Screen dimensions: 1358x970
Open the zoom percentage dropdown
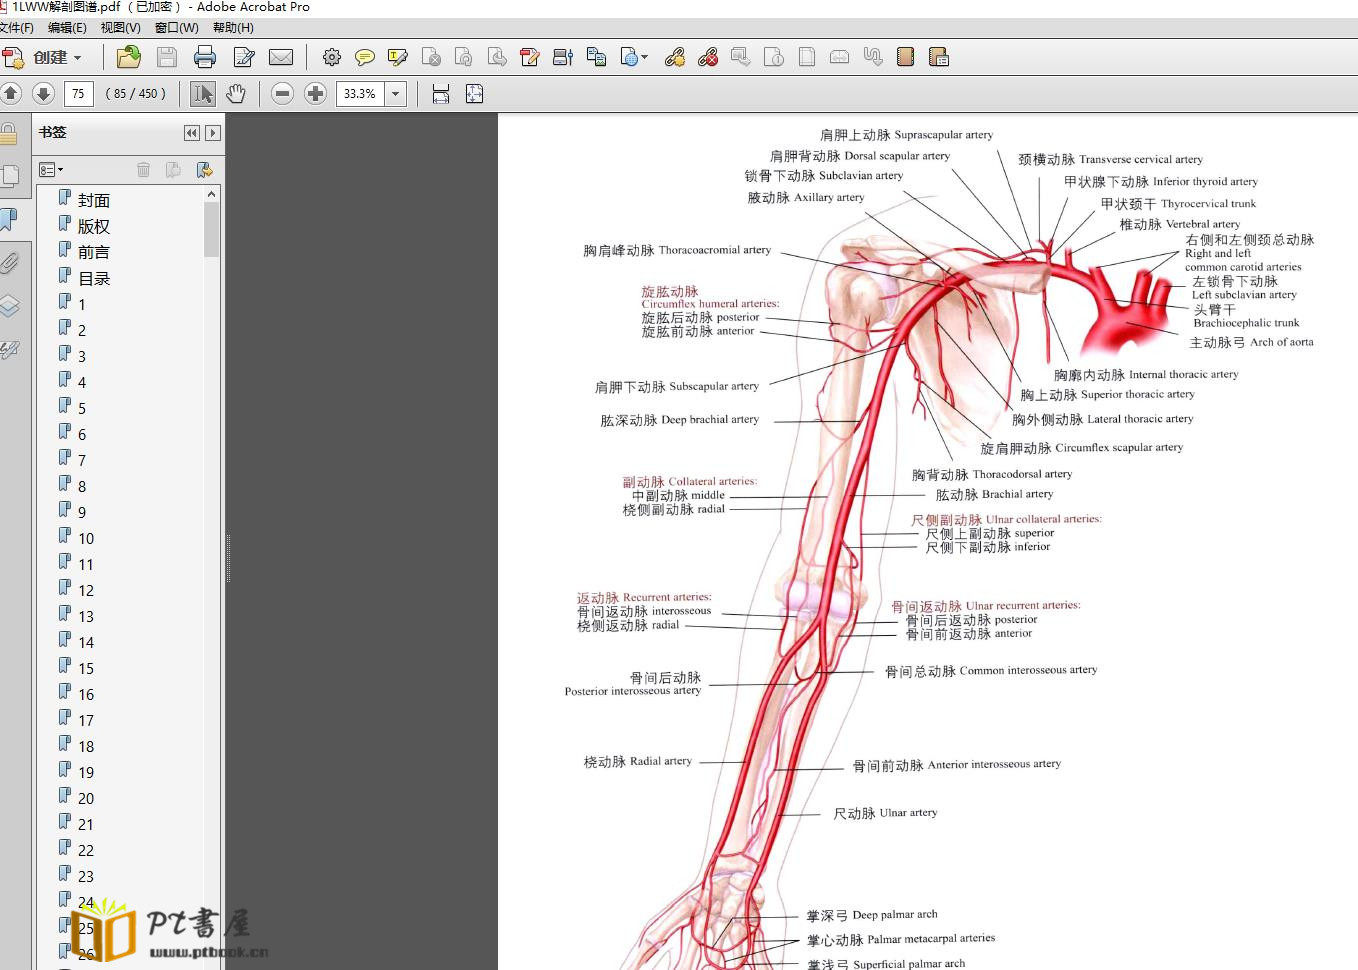pyautogui.click(x=396, y=94)
